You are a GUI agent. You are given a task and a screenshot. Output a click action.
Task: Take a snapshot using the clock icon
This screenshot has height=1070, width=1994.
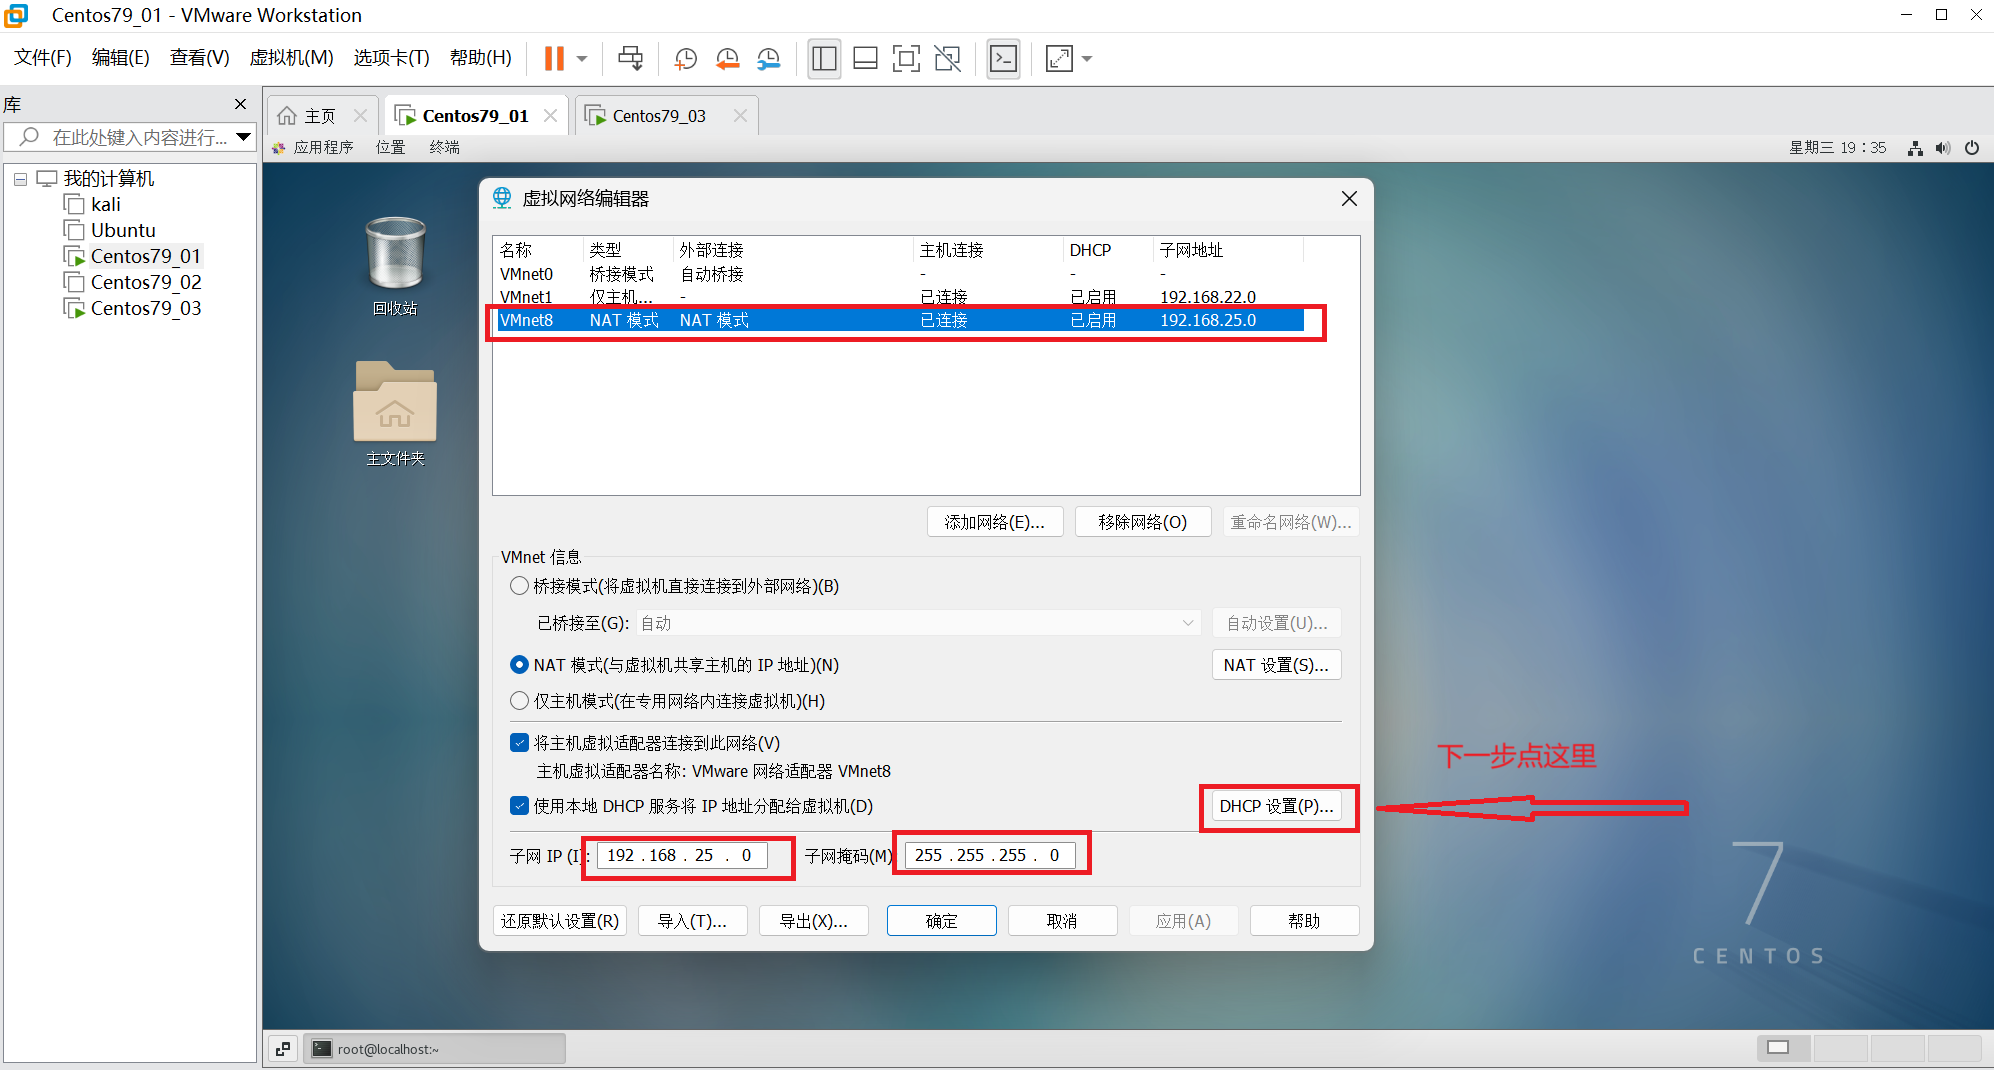click(x=685, y=59)
